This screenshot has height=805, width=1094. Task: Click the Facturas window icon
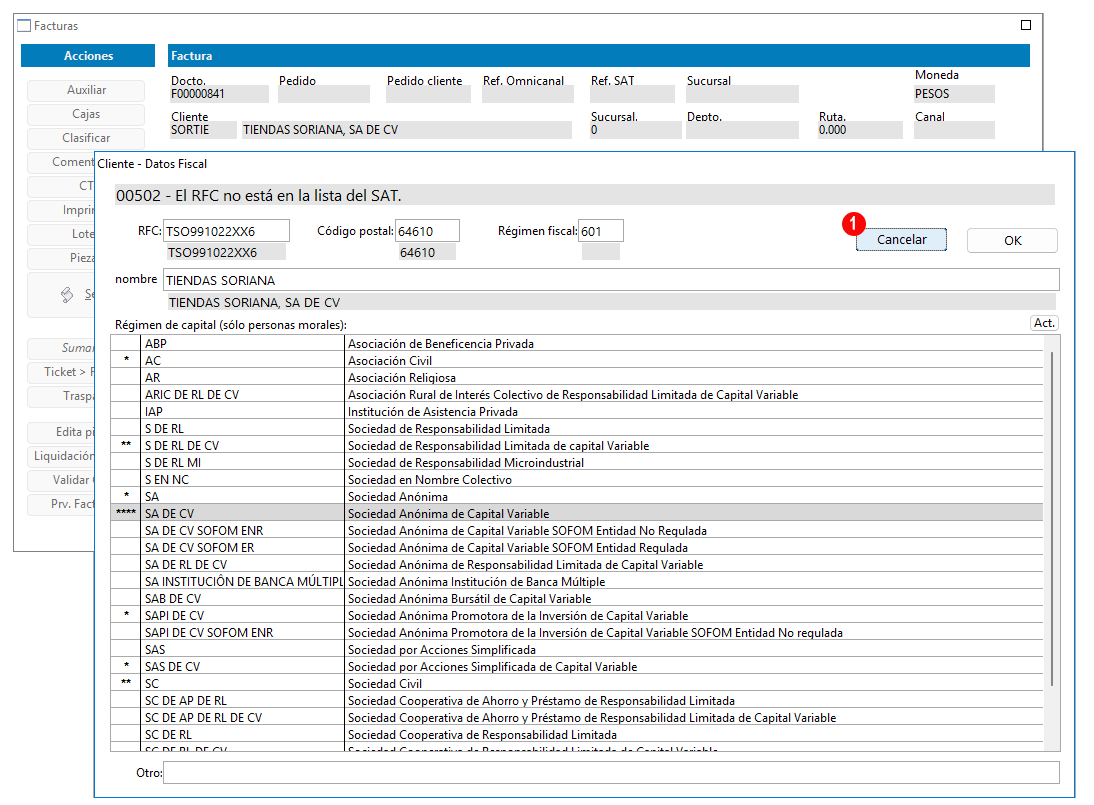coord(24,26)
